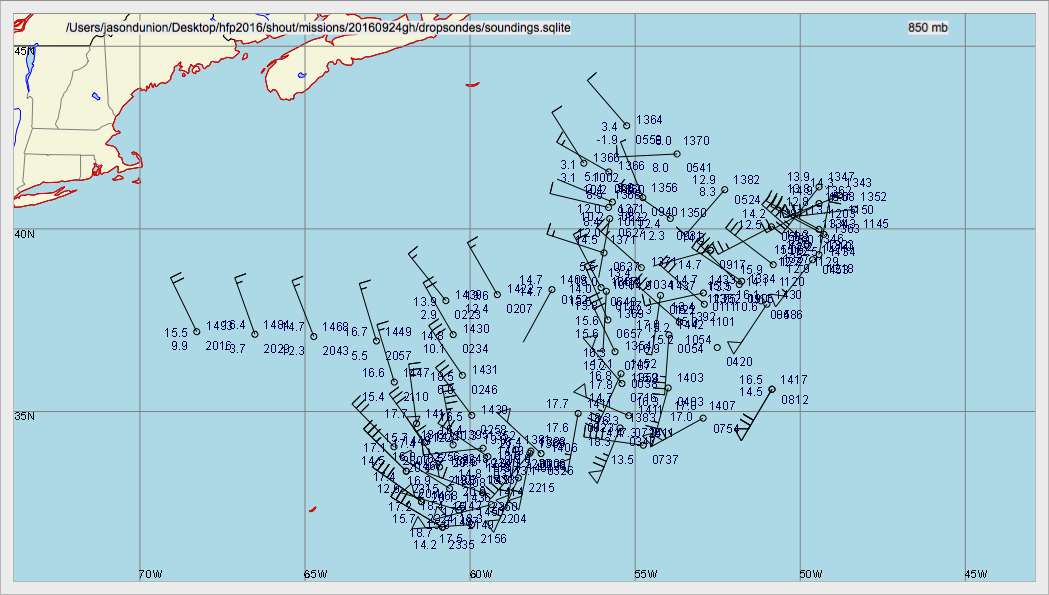Click the '1364' height value
The height and width of the screenshot is (595, 1049).
coord(649,120)
